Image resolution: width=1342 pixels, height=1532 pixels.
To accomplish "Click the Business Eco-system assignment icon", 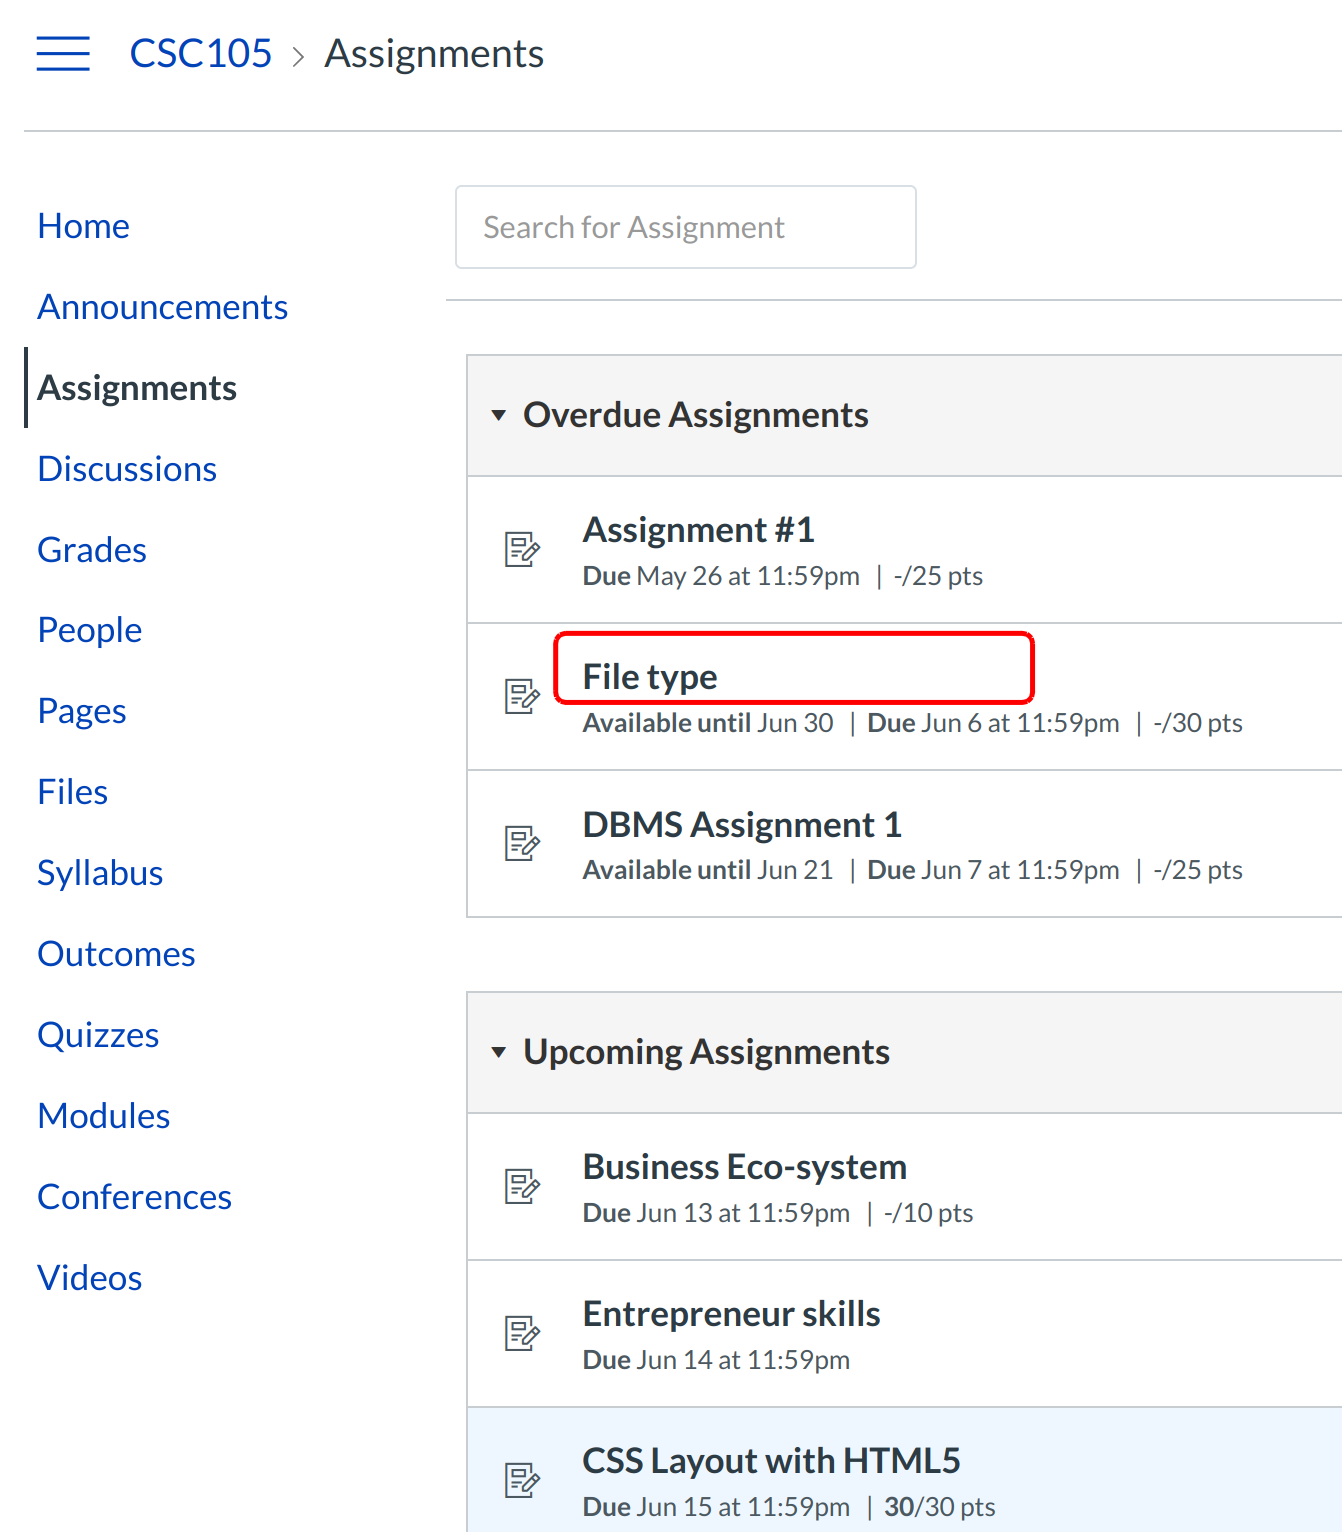I will pyautogui.click(x=521, y=1186).
